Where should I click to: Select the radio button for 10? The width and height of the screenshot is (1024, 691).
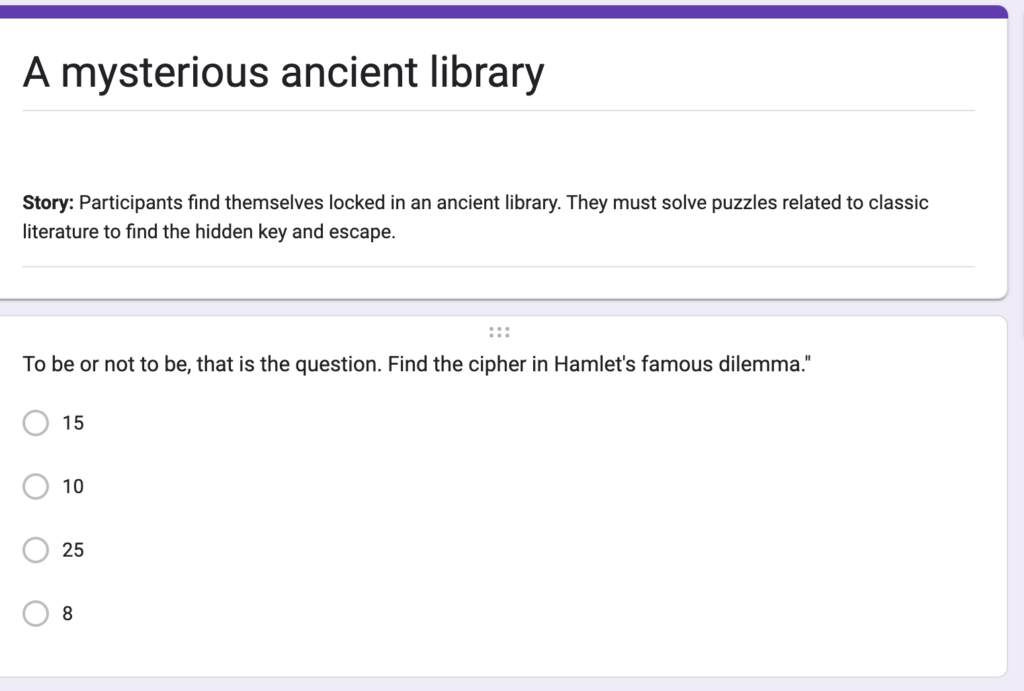coord(35,486)
